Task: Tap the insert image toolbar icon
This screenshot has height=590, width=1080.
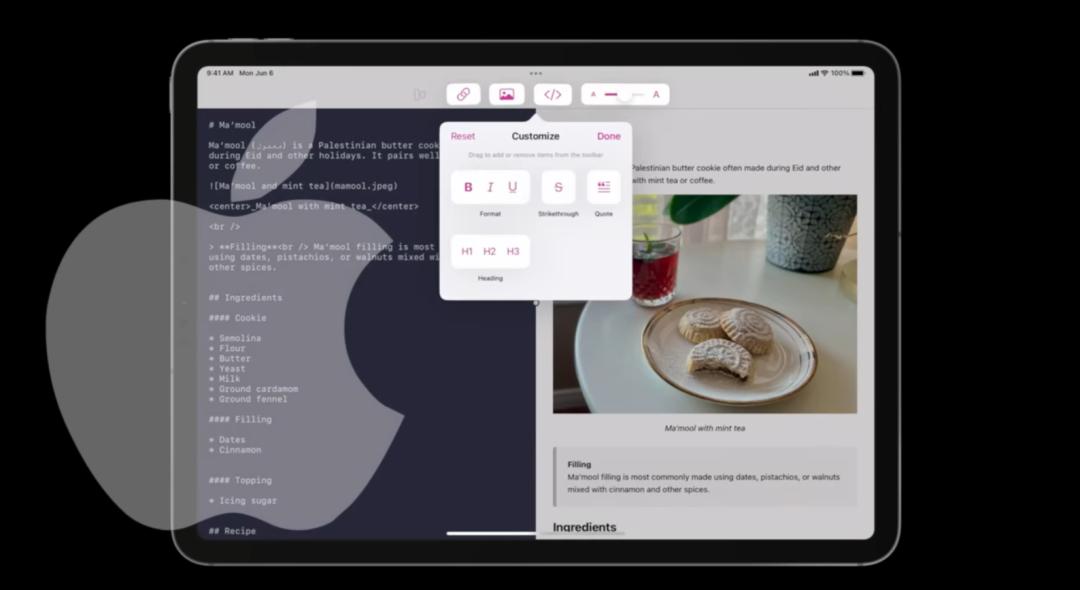Action: [x=506, y=95]
